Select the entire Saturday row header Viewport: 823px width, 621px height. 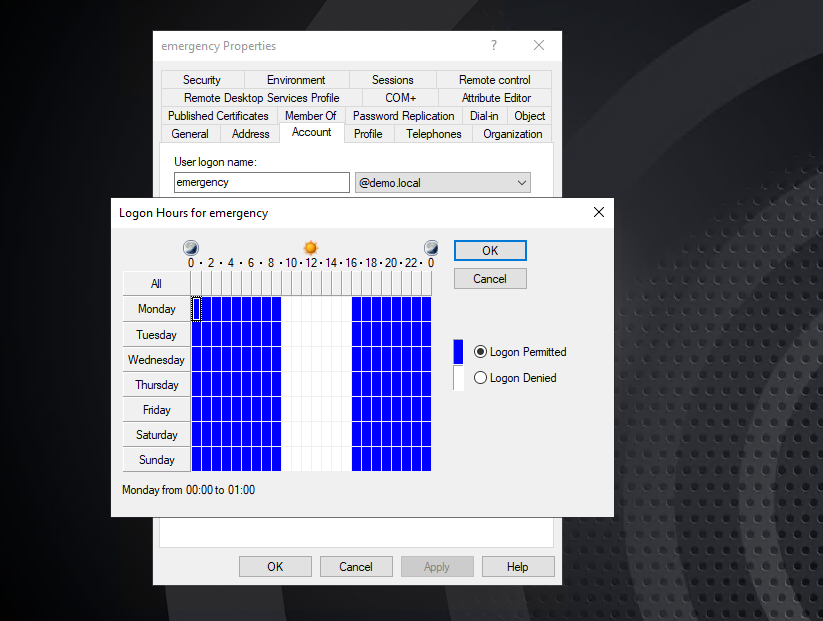156,435
